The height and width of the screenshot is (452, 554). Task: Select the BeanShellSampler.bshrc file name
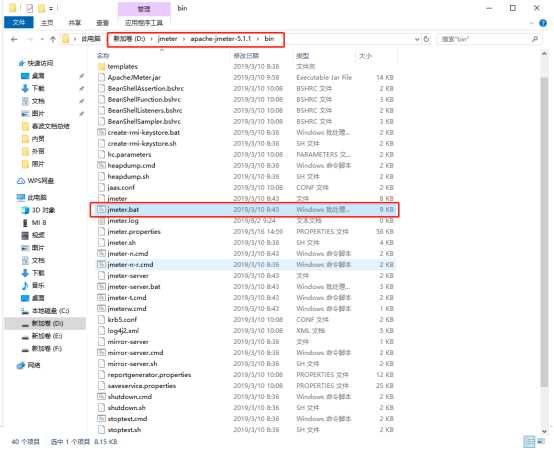click(144, 122)
